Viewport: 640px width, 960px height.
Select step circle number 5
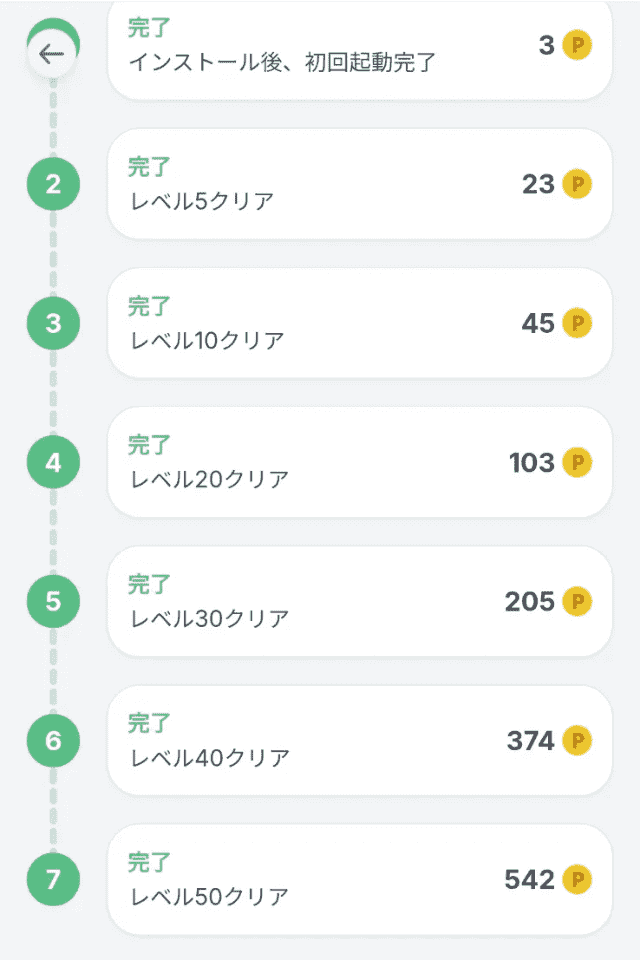tap(53, 602)
